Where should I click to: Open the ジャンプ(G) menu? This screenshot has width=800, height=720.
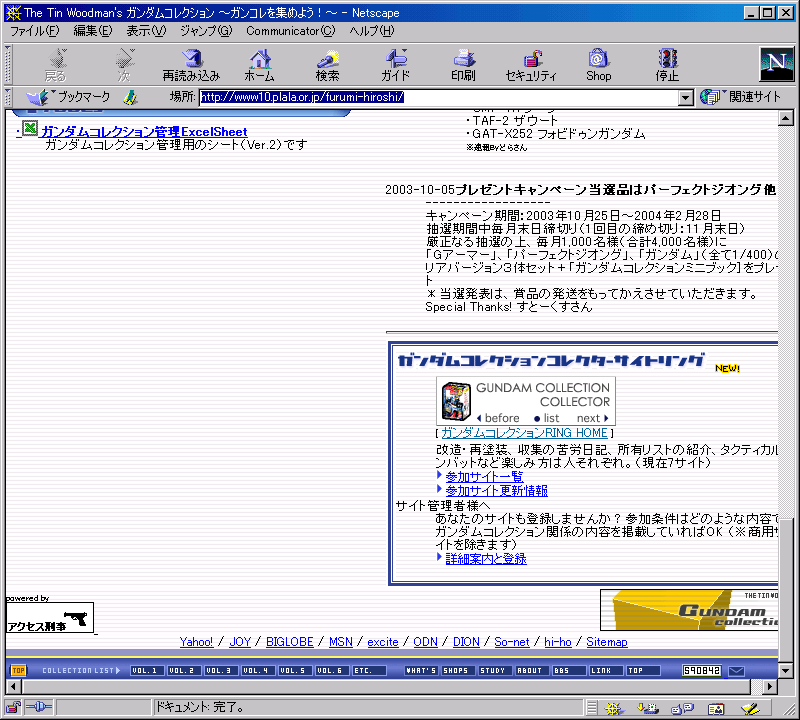click(x=206, y=31)
